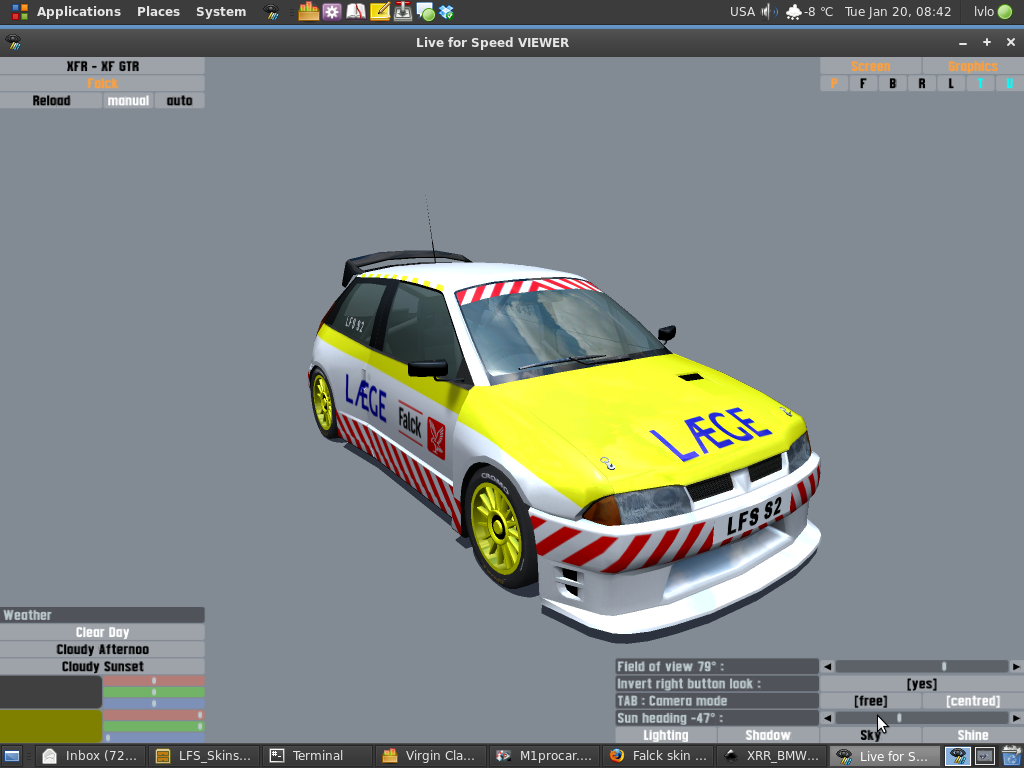
Task: Select the cyan U view button
Action: pyautogui.click(x=1009, y=84)
